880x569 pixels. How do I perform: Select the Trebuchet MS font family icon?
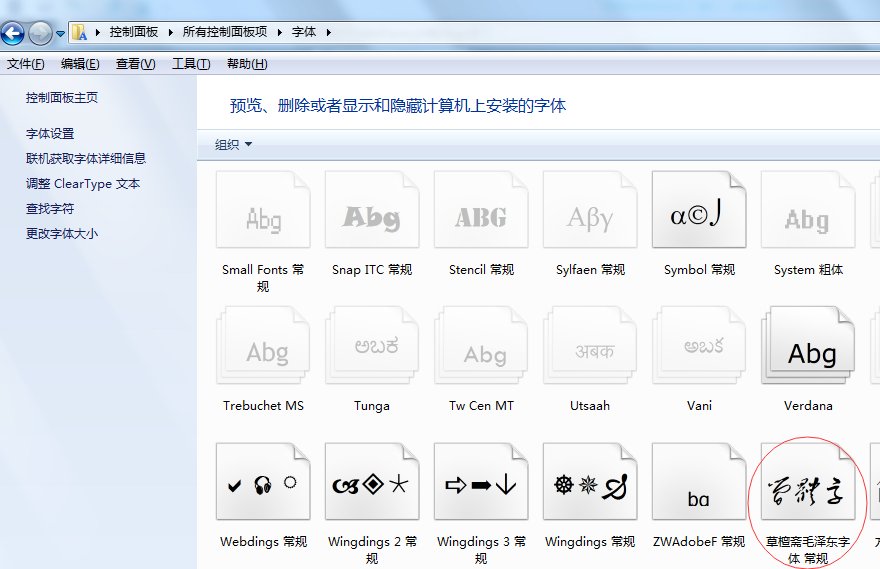tap(263, 346)
